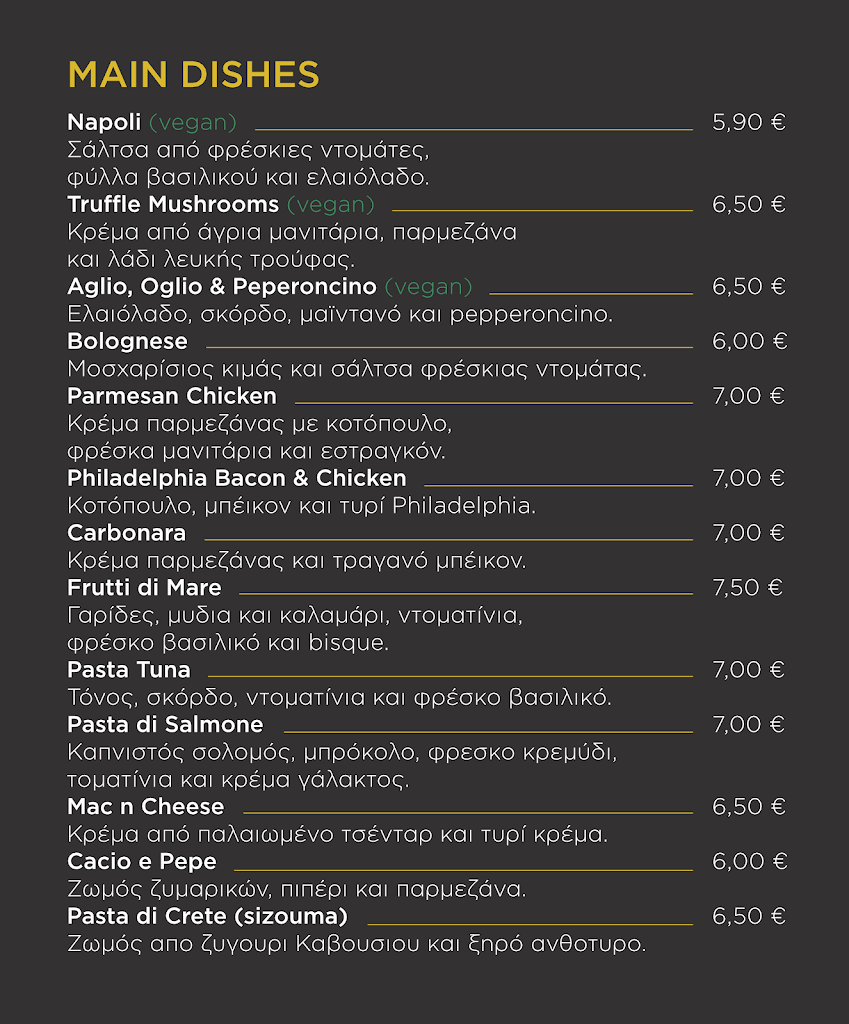Click Pasta di Crete (sizouma) title
849x1024 pixels.
click(x=208, y=917)
